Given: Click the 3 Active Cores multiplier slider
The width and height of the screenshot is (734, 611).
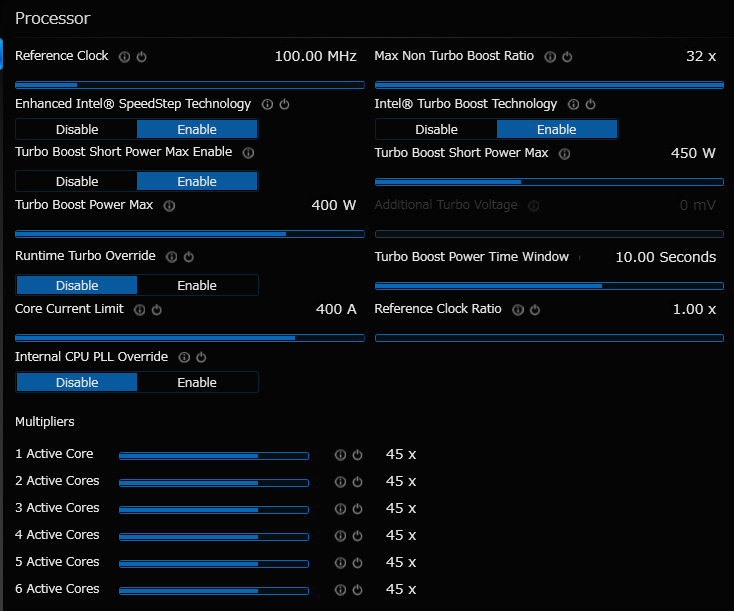Looking at the screenshot, I should (x=213, y=509).
